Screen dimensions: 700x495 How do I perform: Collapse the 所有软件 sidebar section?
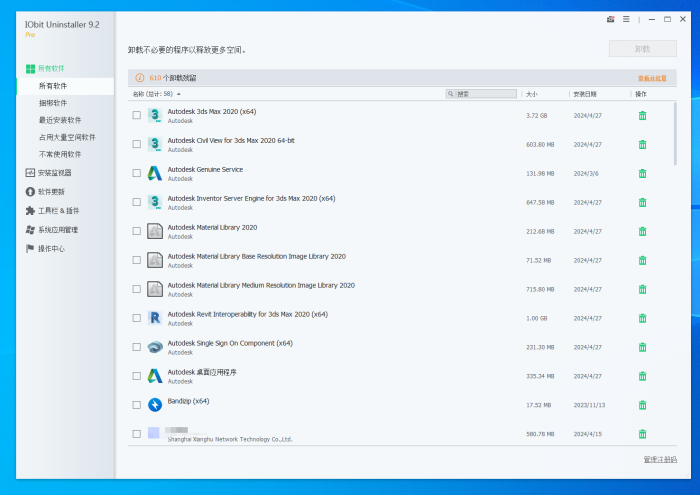pos(51,69)
